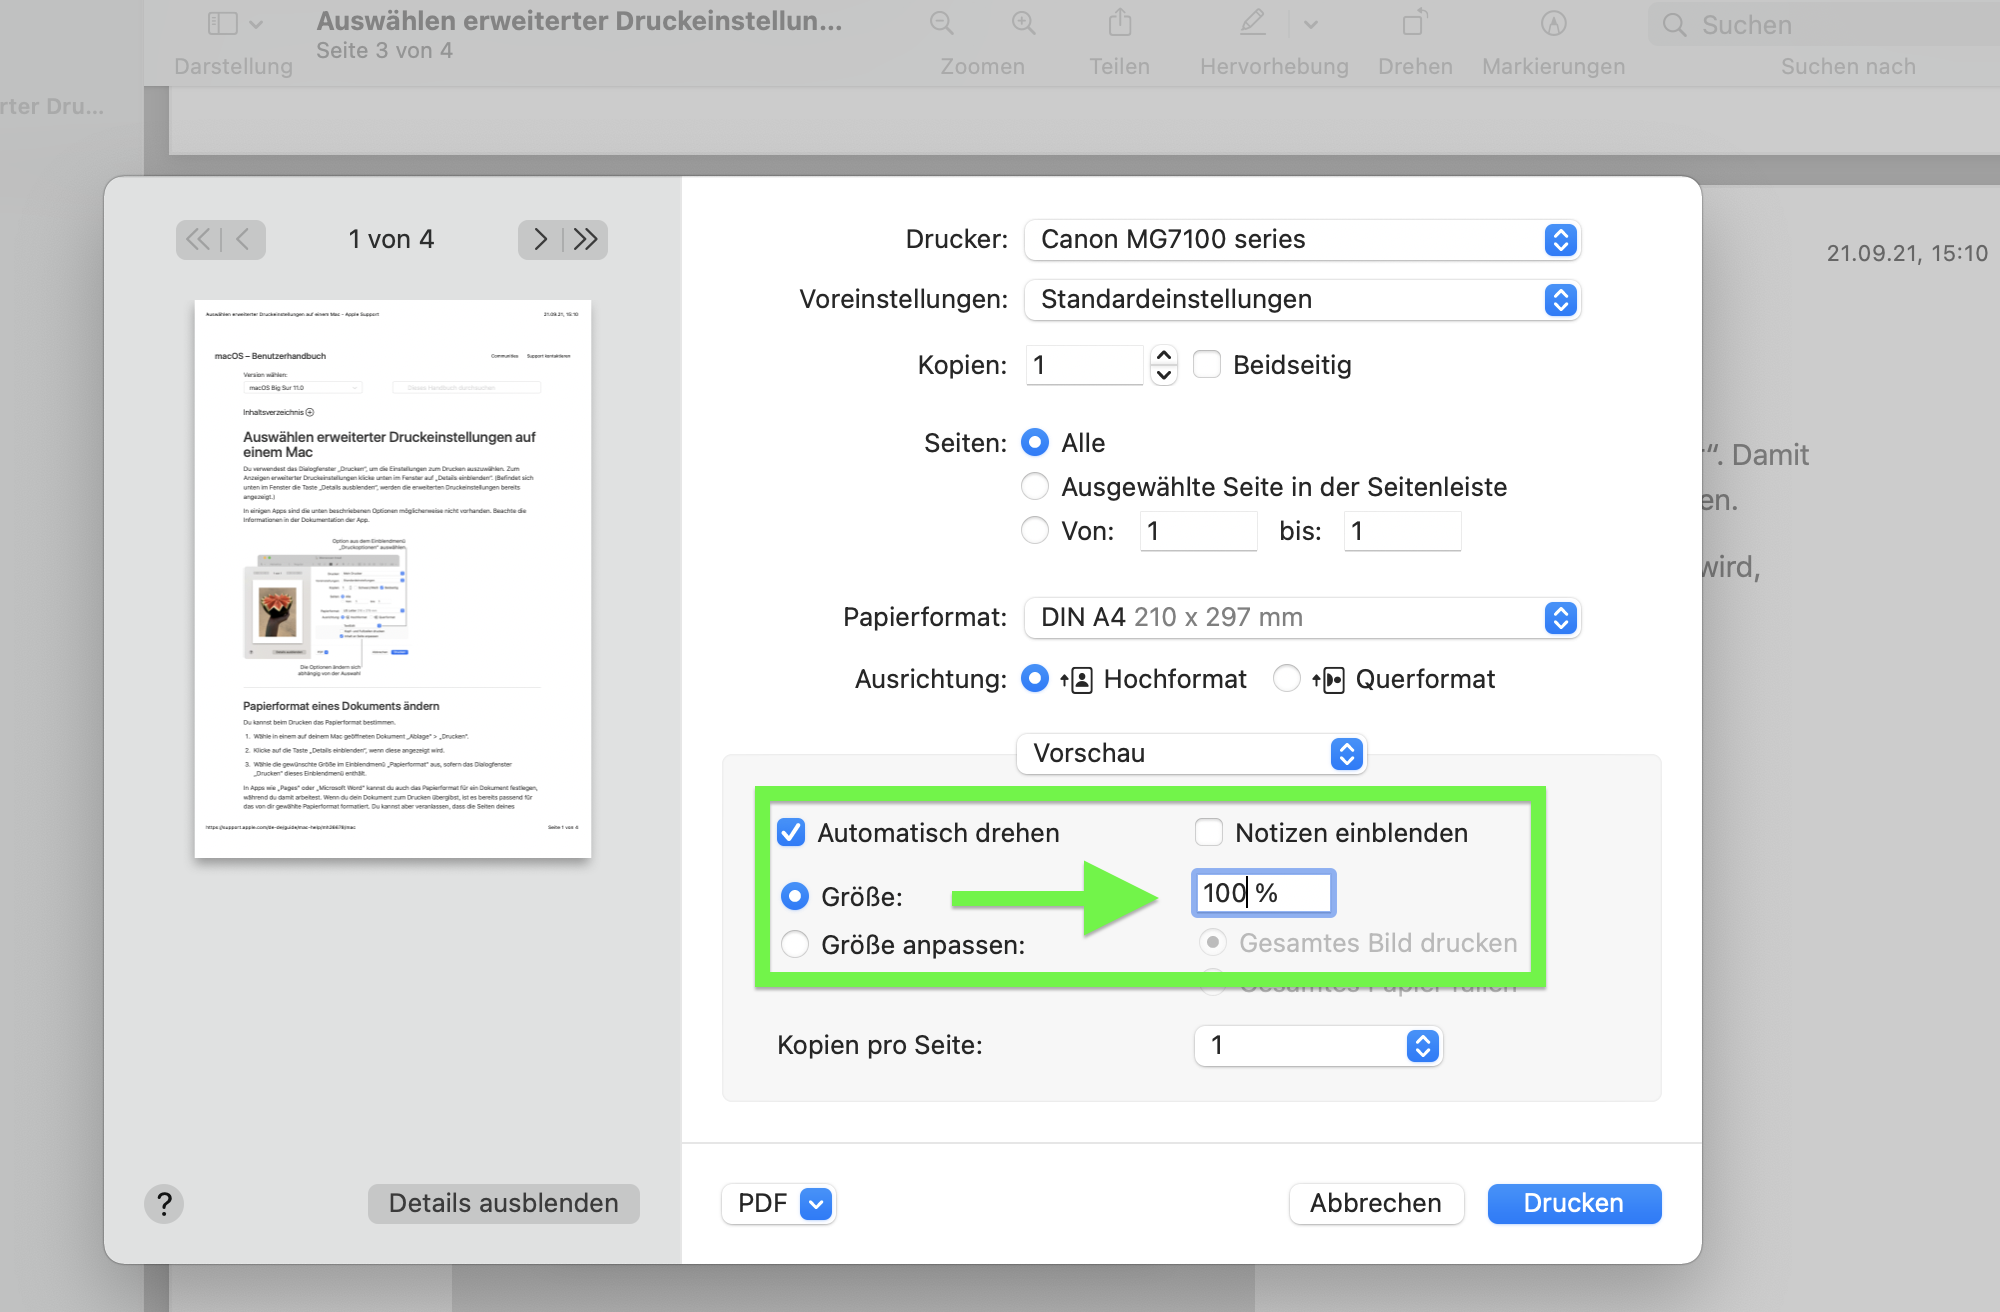
Task: Open the Teilen share icon
Action: 1120,23
